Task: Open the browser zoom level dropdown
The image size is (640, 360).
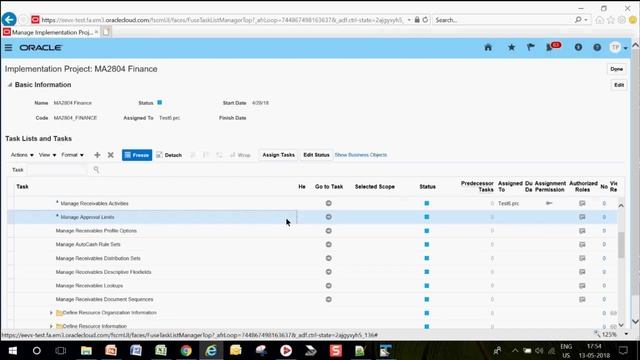Action: point(626,334)
